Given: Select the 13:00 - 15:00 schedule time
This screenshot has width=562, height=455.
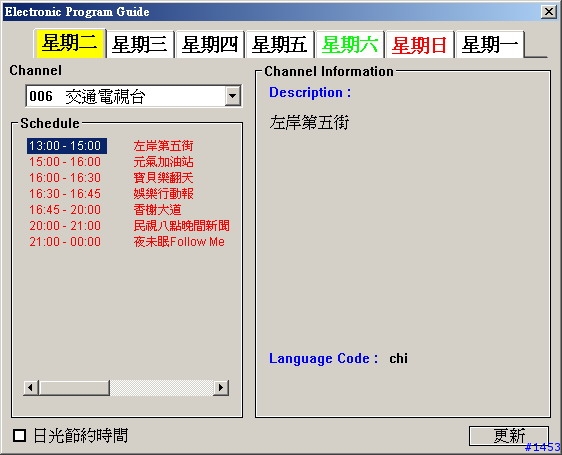Looking at the screenshot, I should (67, 146).
